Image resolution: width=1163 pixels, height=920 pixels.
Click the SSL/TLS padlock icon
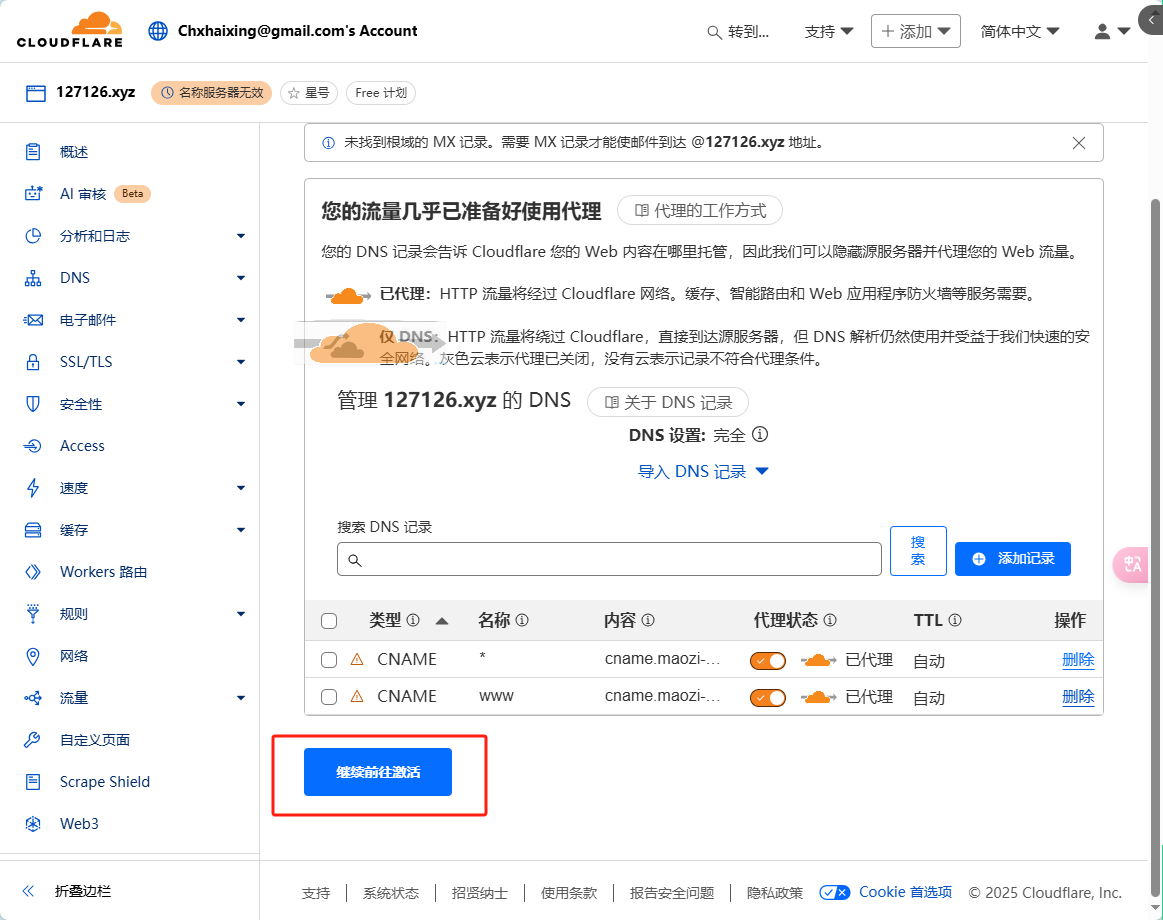(33, 362)
